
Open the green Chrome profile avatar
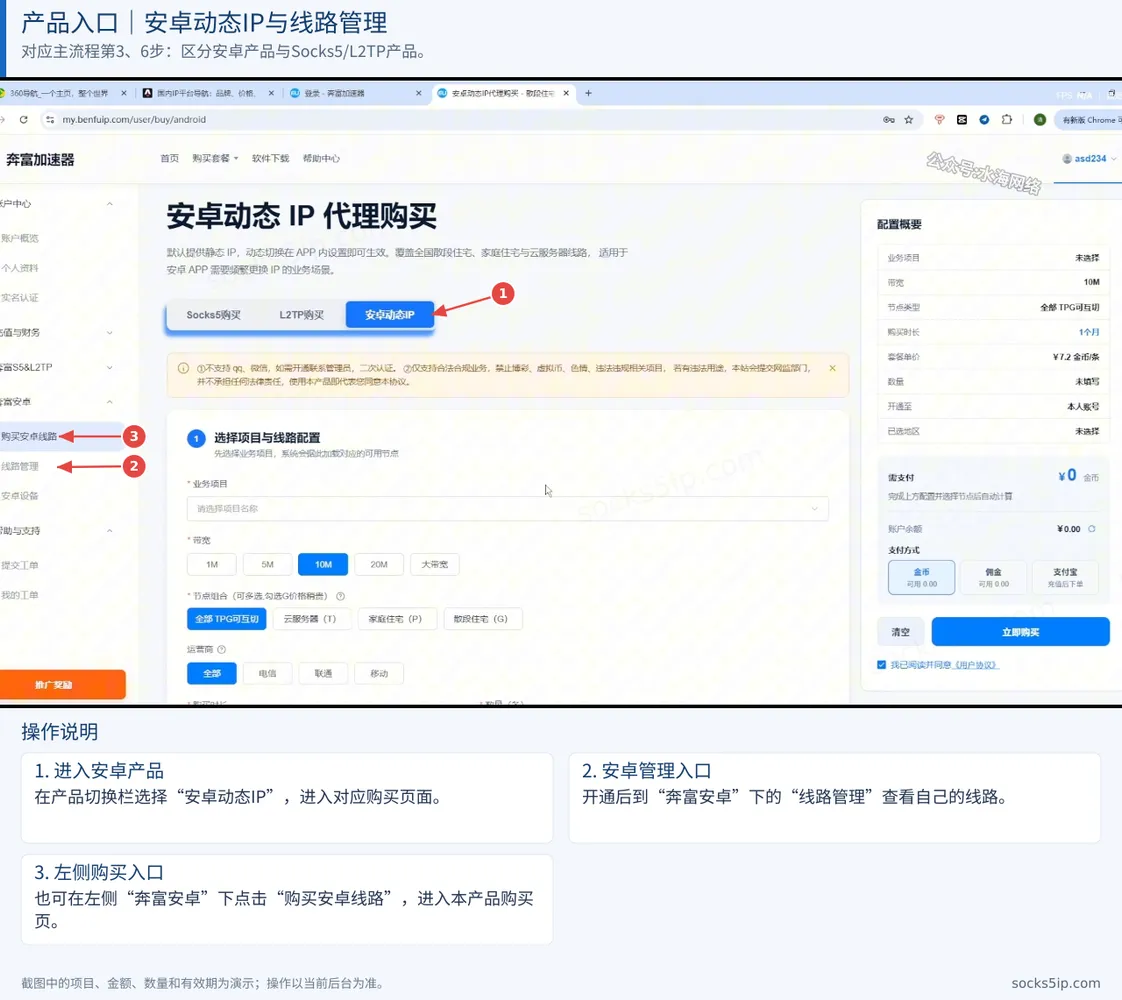[x=1040, y=119]
